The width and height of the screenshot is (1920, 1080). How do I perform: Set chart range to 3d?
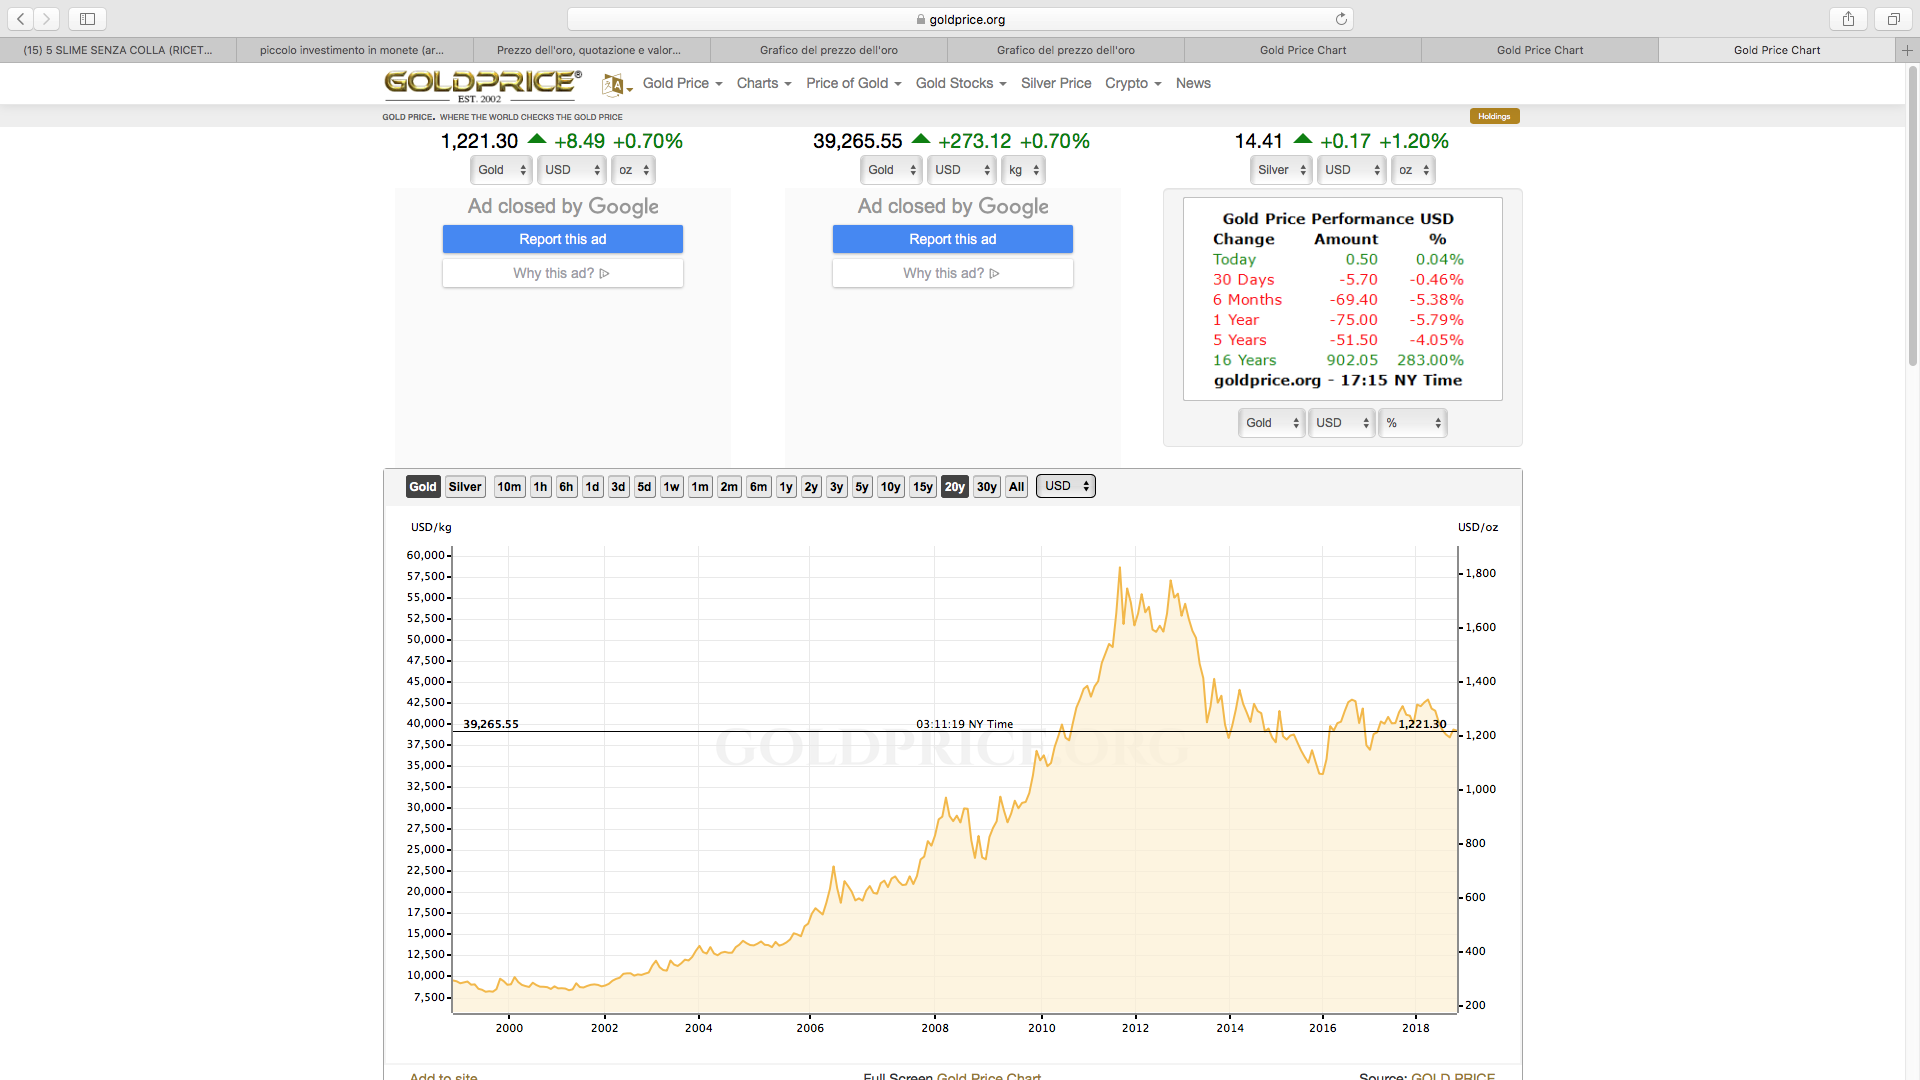619,487
